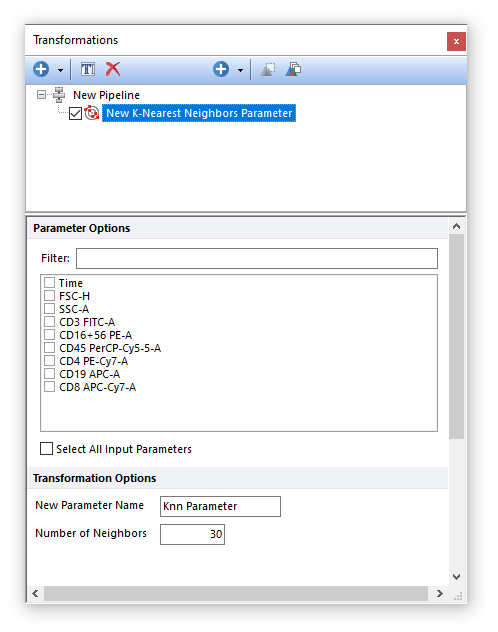Screen dimensions: 498x632
Task: Click the grayed apply-to-plot toolbar icon
Action: pyautogui.click(x=268, y=69)
